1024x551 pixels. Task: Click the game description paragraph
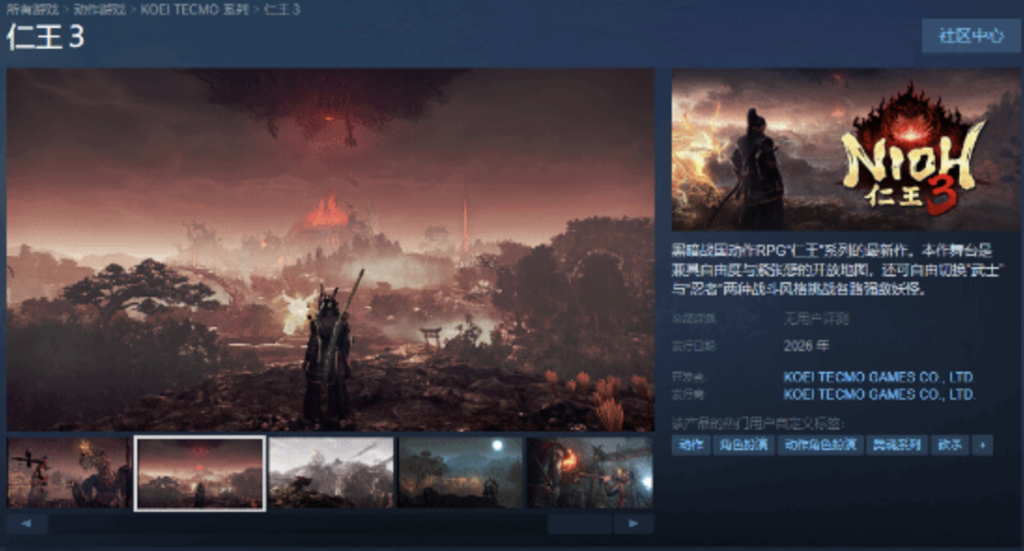[x=838, y=269]
